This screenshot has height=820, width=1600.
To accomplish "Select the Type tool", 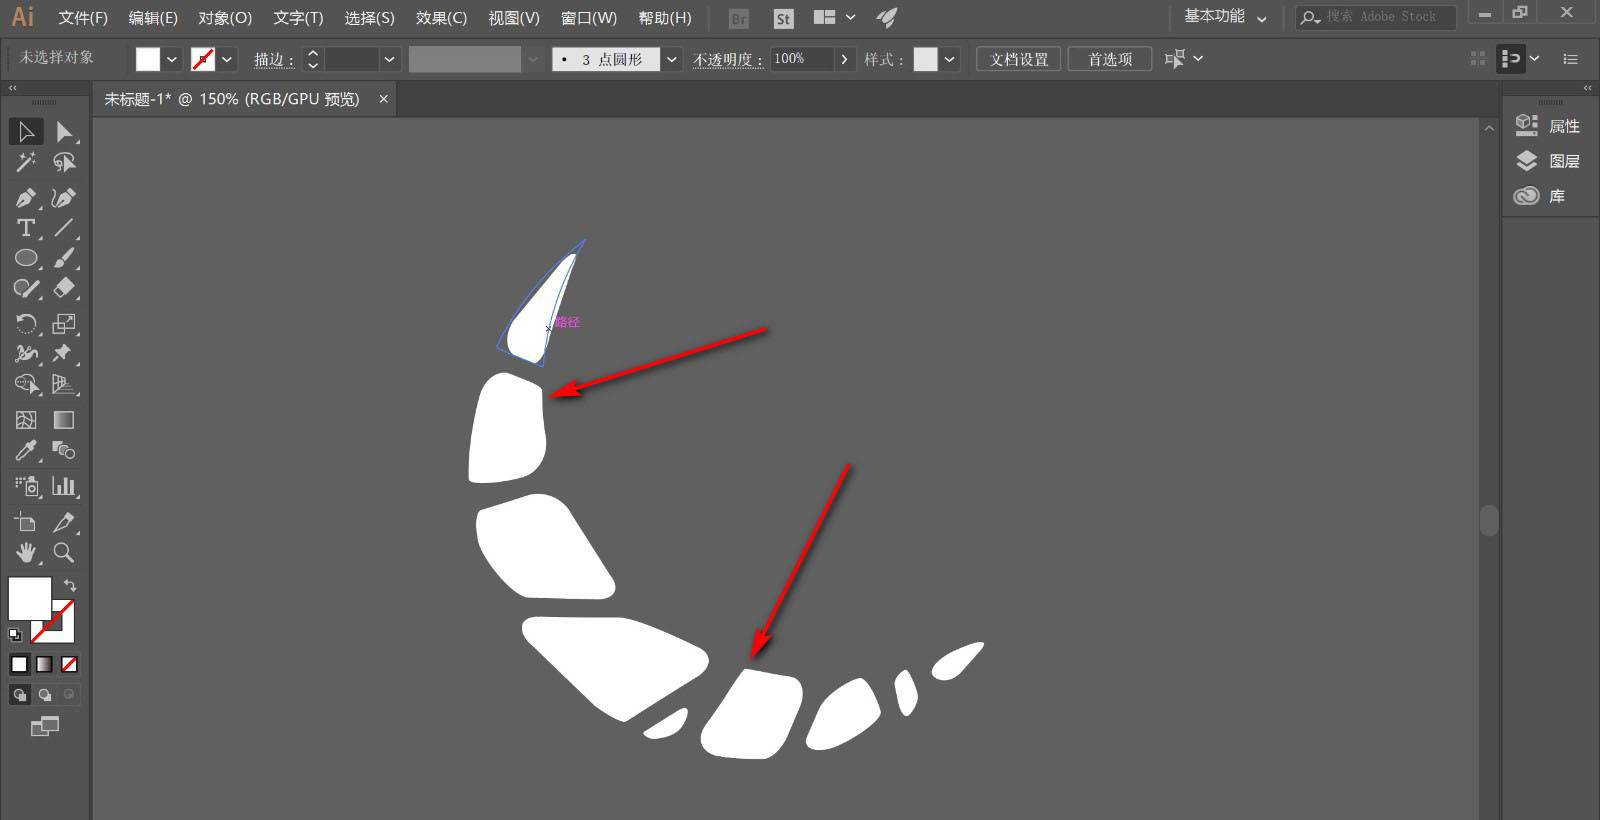I will [26, 228].
